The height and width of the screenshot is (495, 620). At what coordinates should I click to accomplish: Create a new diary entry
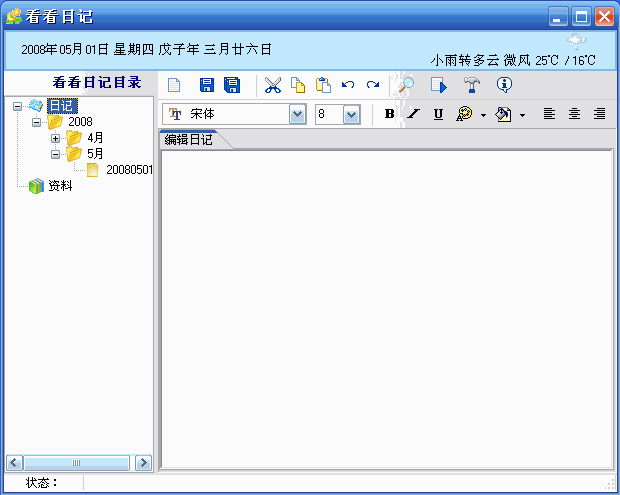(x=174, y=86)
